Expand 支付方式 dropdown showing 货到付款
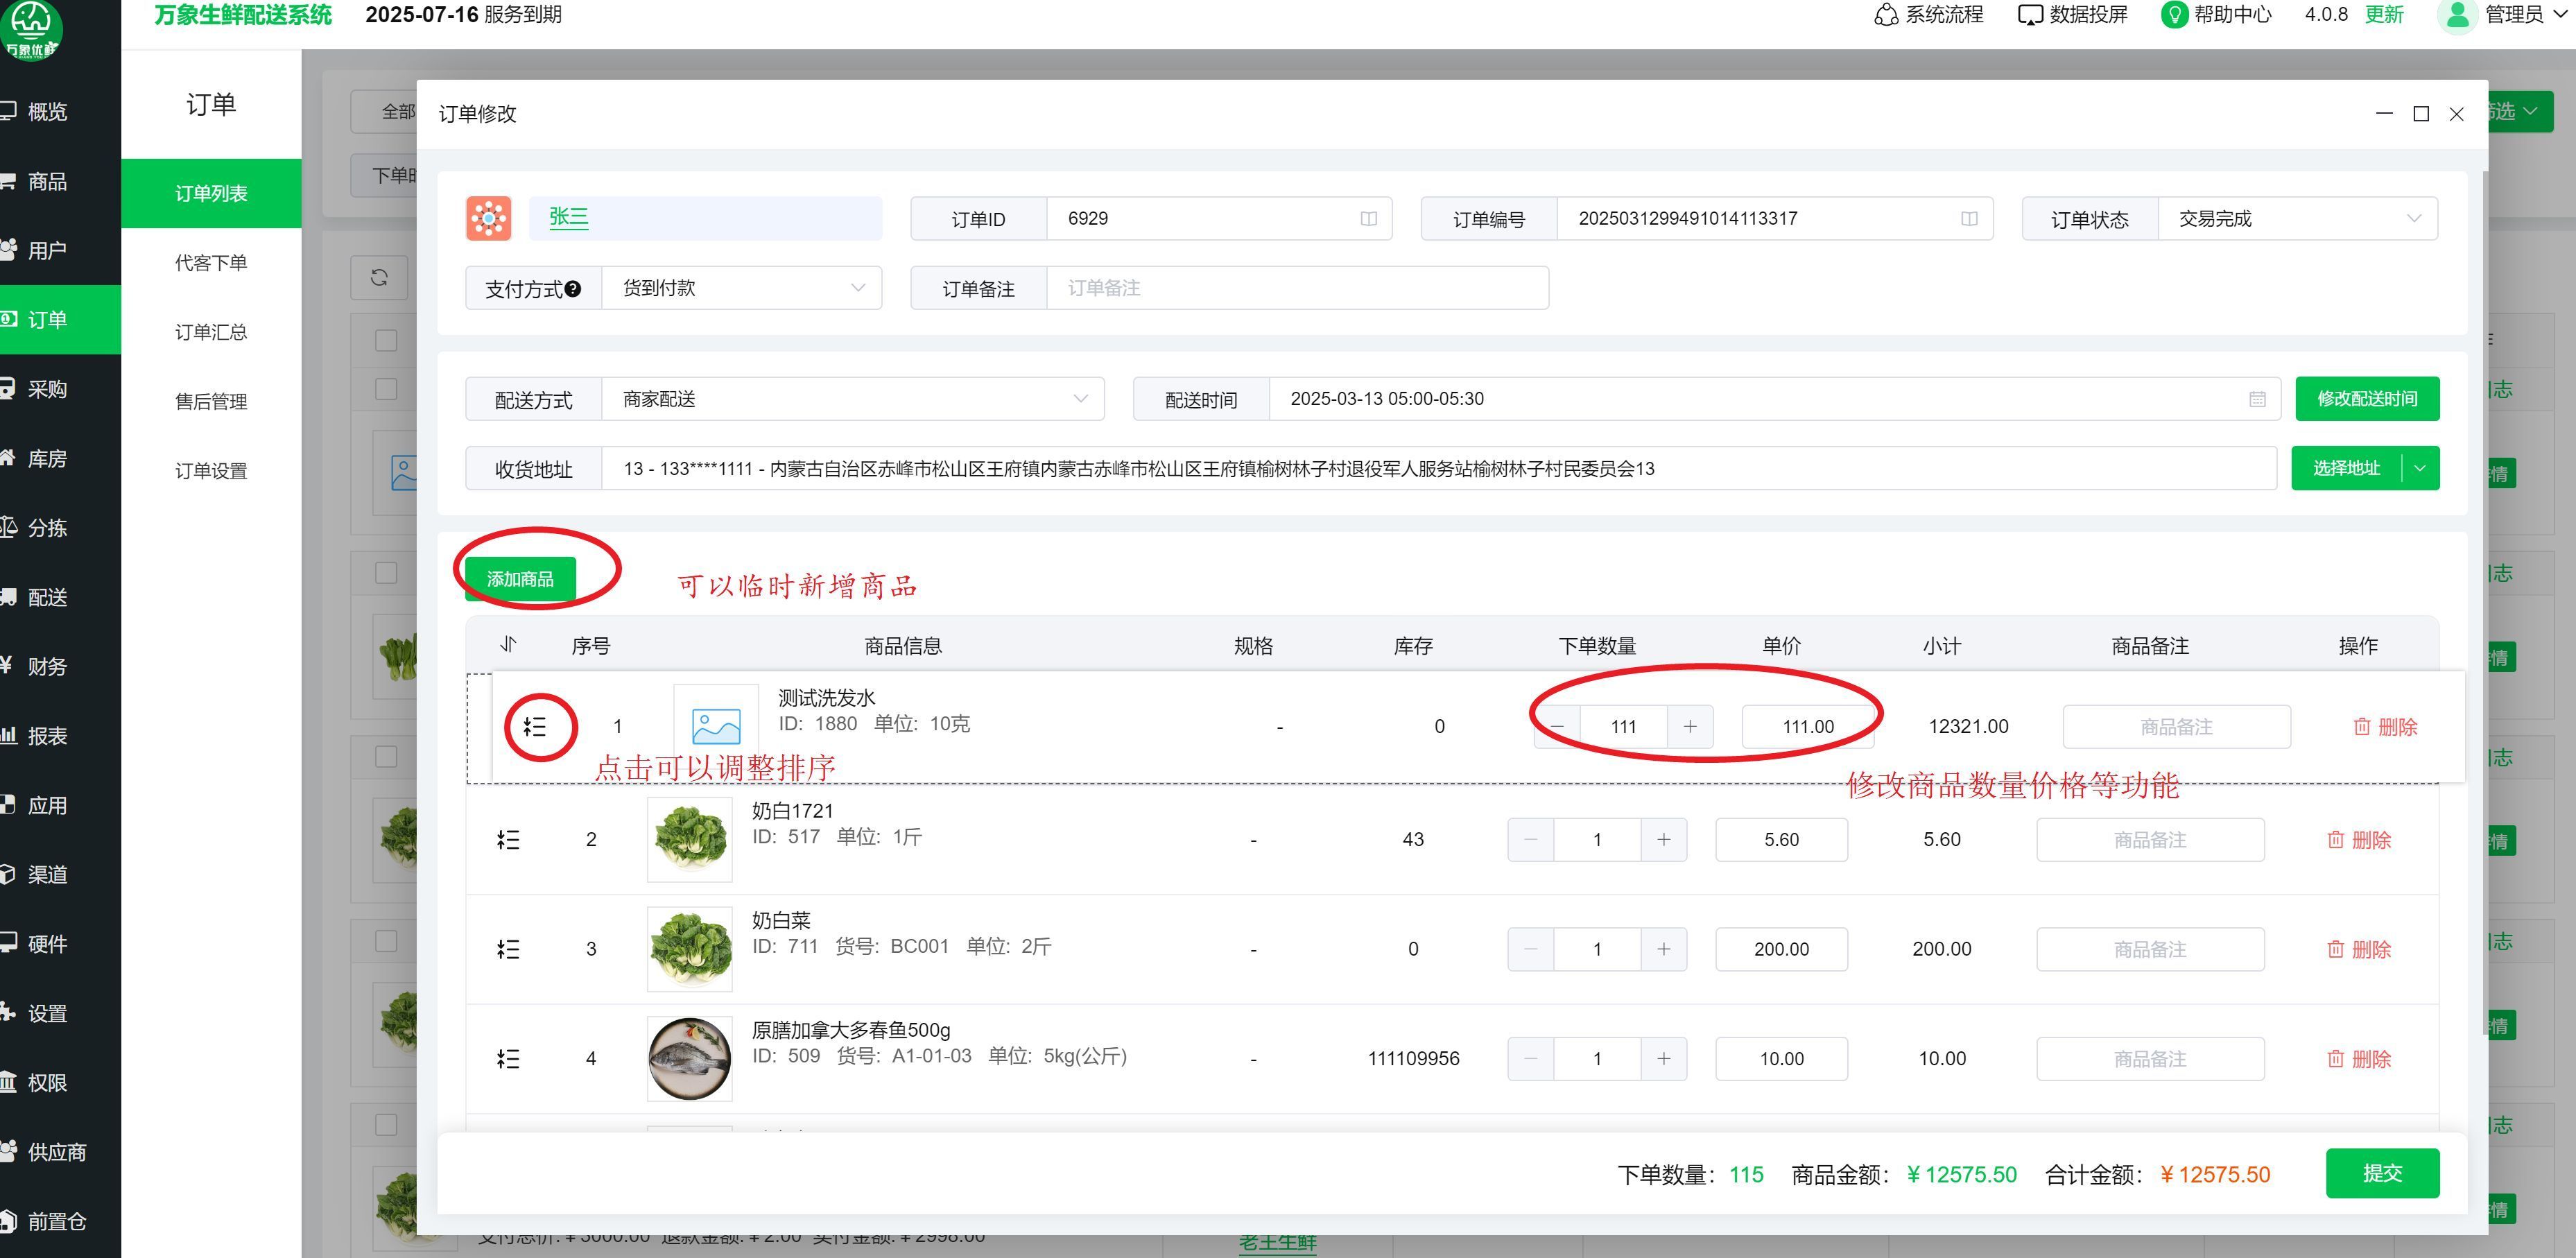 (741, 288)
